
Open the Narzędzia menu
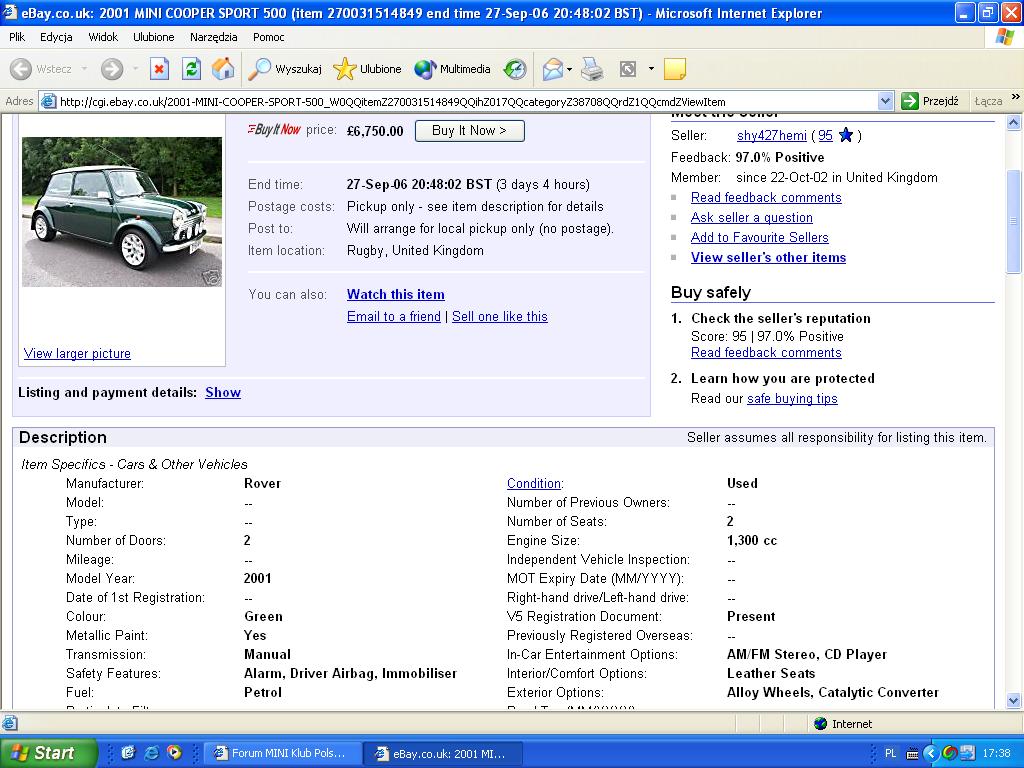[x=214, y=37]
